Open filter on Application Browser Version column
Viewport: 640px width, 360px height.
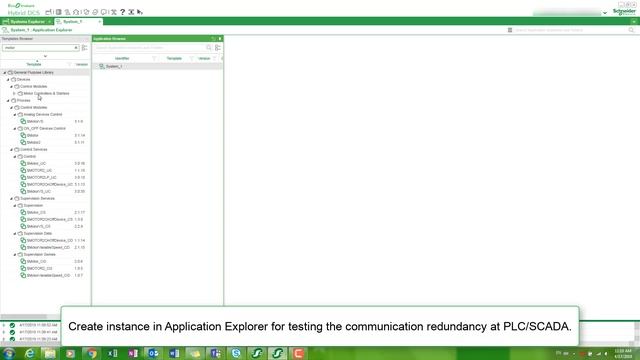pos(215,58)
